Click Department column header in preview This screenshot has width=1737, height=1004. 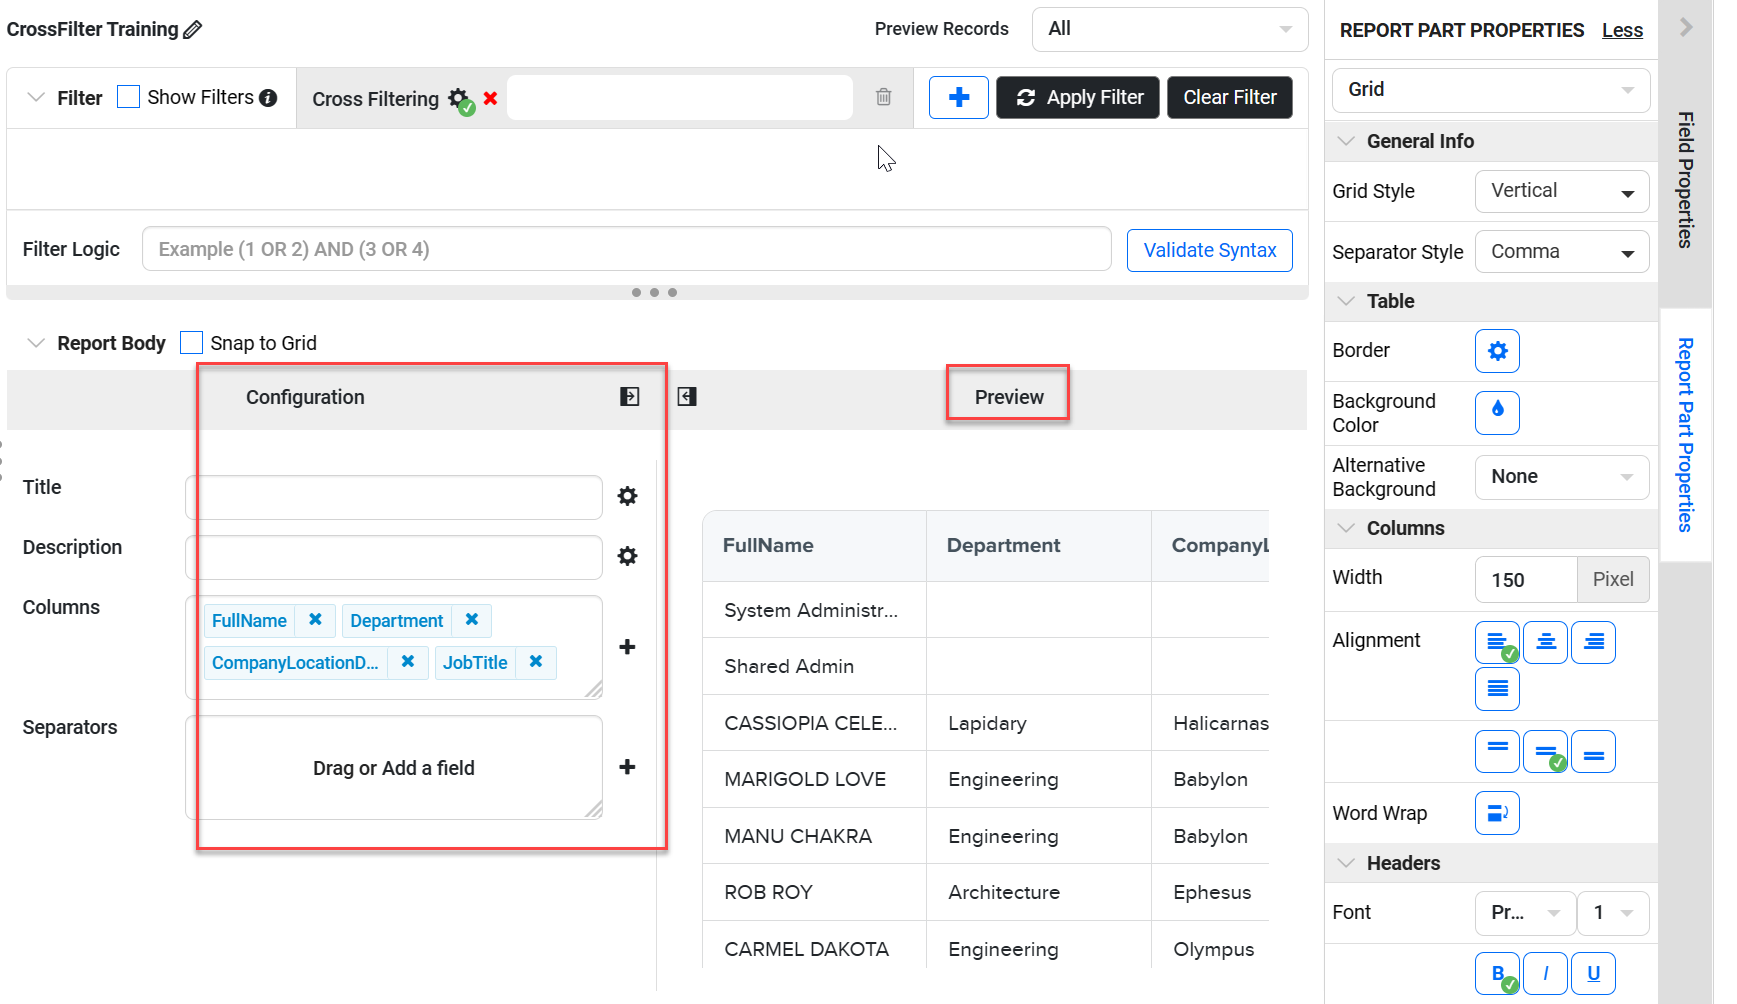1039,546
